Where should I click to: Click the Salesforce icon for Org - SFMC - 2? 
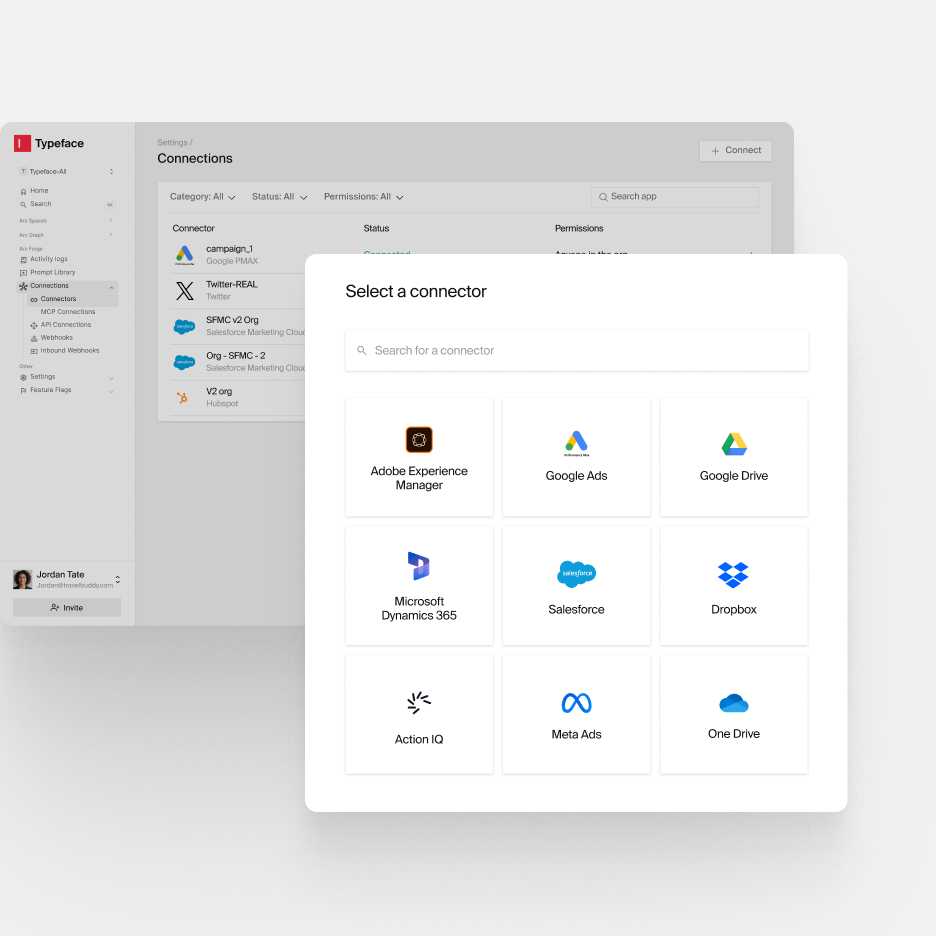pyautogui.click(x=184, y=362)
